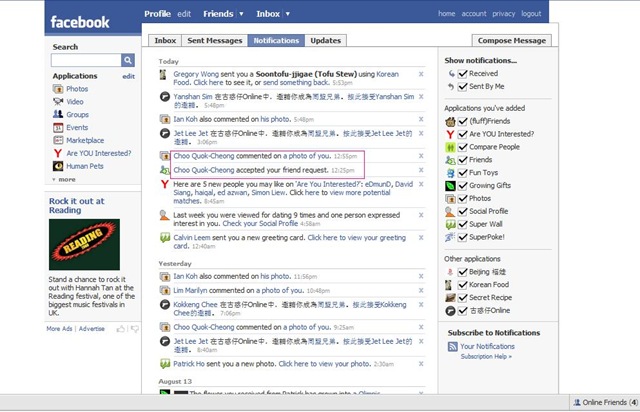Click the thumbs down icon below ad
Image resolution: width=640 pixels, height=412 pixels.
134,328
